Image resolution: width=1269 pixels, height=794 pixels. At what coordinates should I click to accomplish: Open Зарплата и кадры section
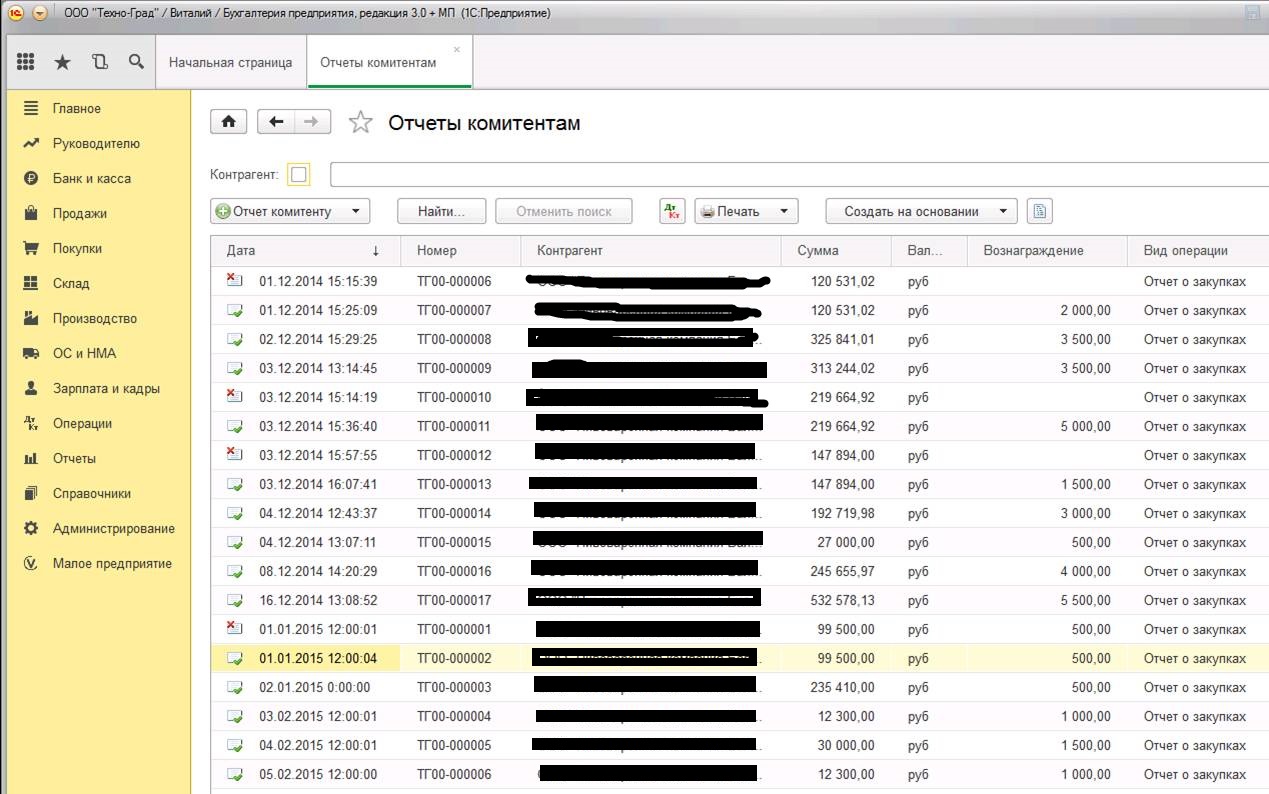106,388
